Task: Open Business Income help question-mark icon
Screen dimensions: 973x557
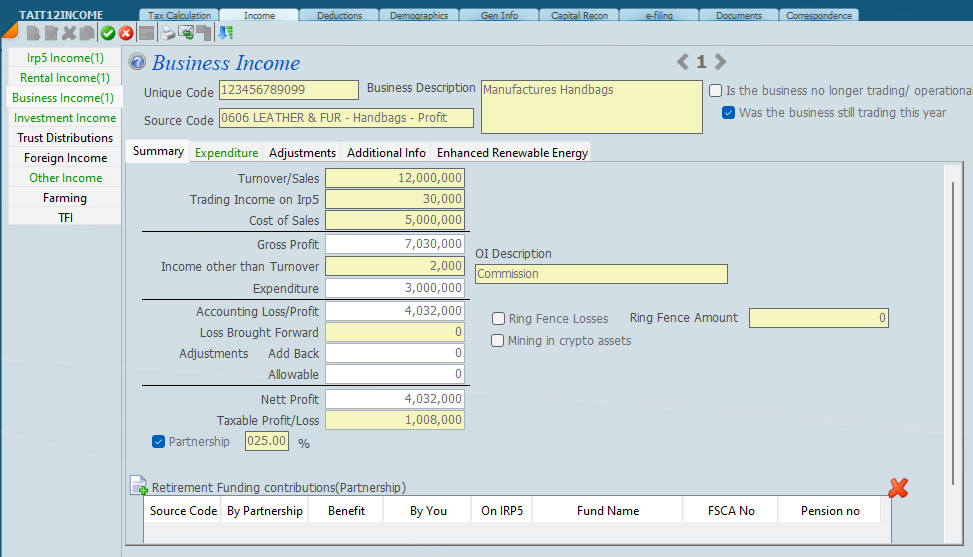Action: (x=138, y=63)
